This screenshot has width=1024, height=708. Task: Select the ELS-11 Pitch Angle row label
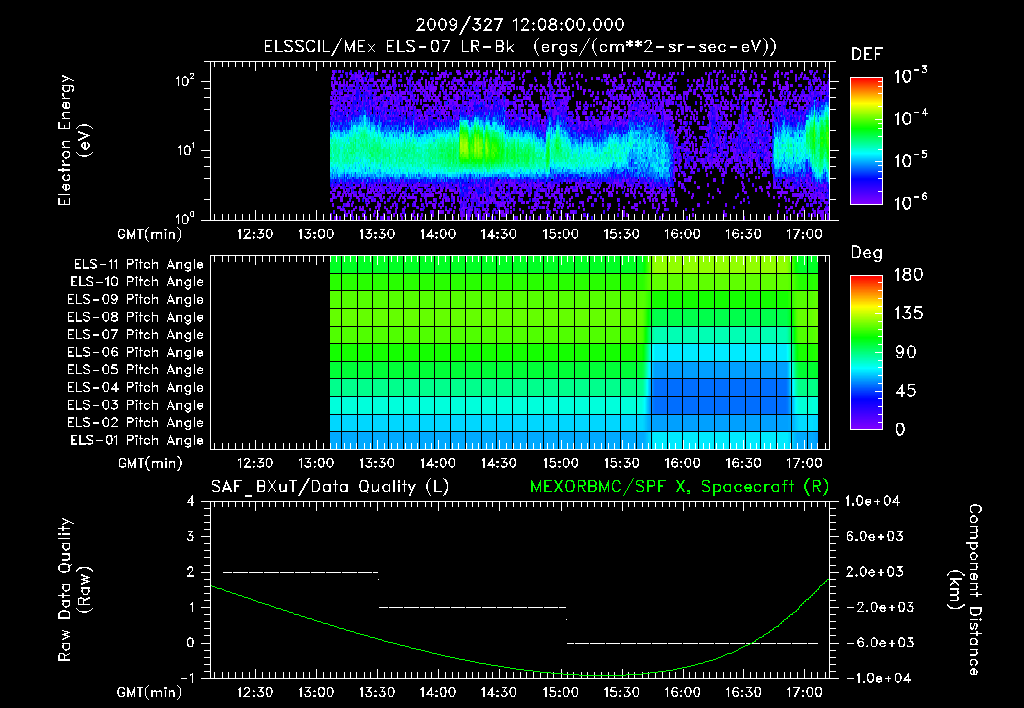coord(138,265)
